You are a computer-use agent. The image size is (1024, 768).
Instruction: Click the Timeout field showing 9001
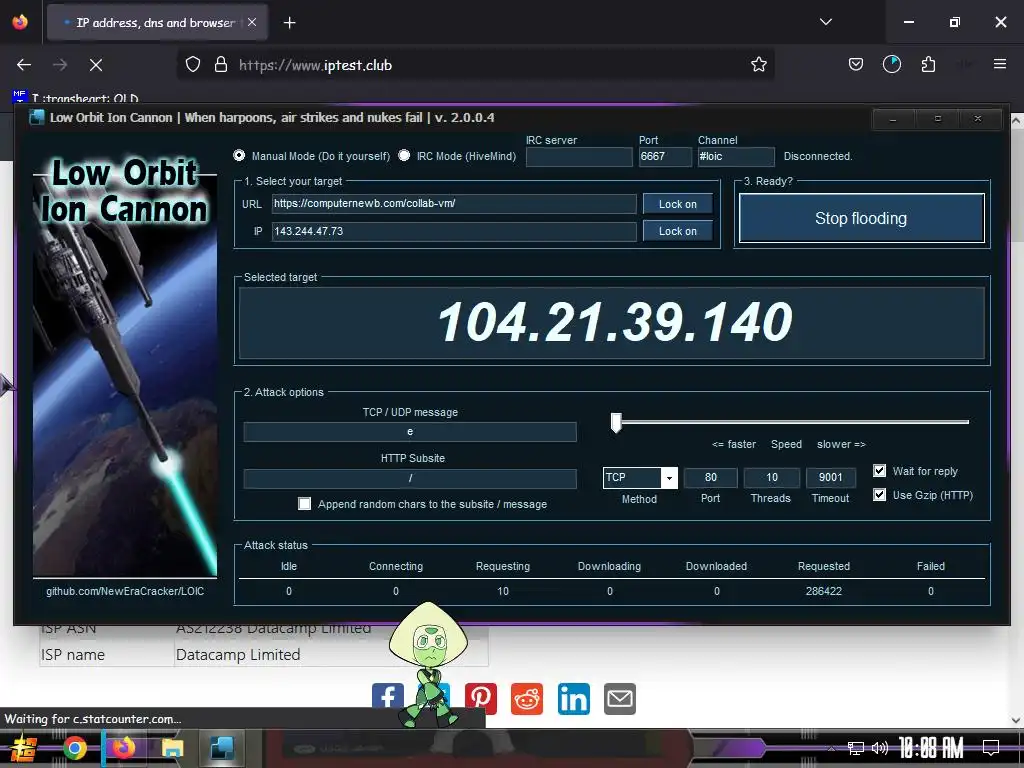click(831, 477)
